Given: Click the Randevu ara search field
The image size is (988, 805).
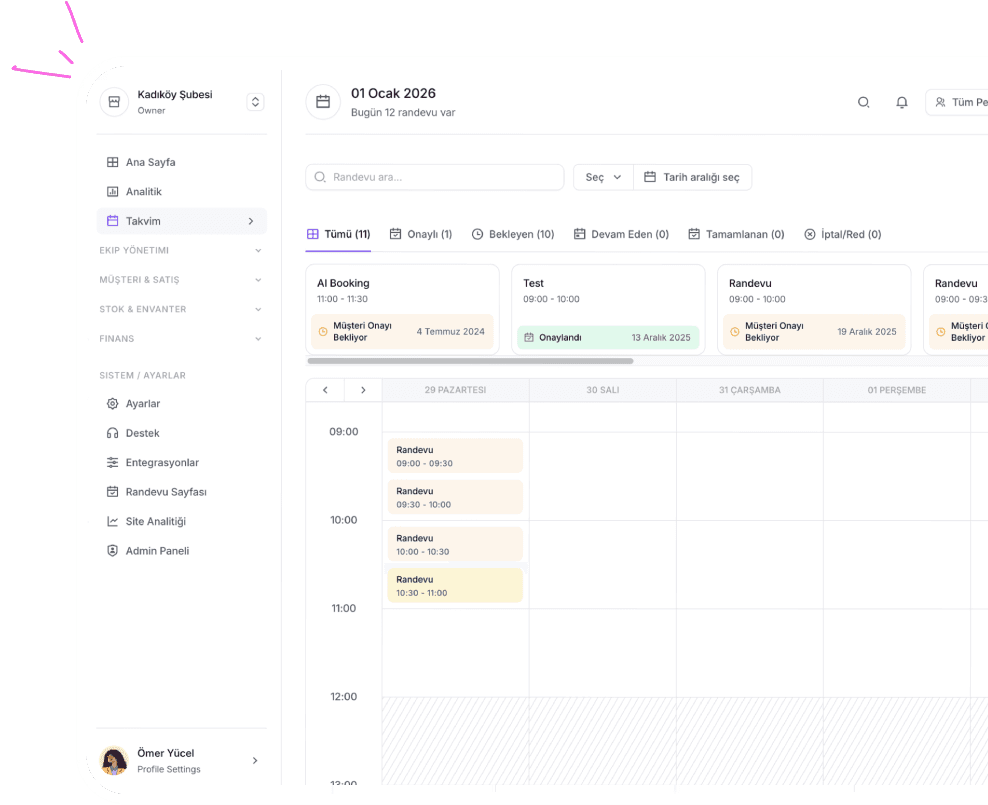Looking at the screenshot, I should pos(436,177).
